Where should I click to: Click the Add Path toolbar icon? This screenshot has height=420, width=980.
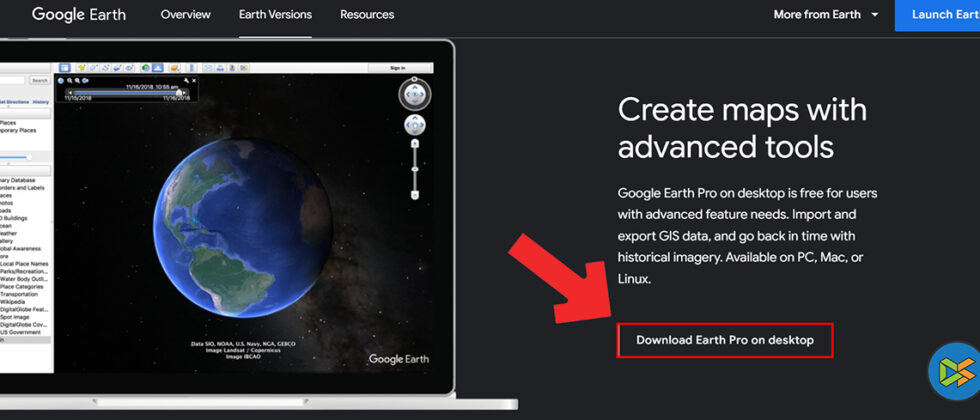pos(105,68)
